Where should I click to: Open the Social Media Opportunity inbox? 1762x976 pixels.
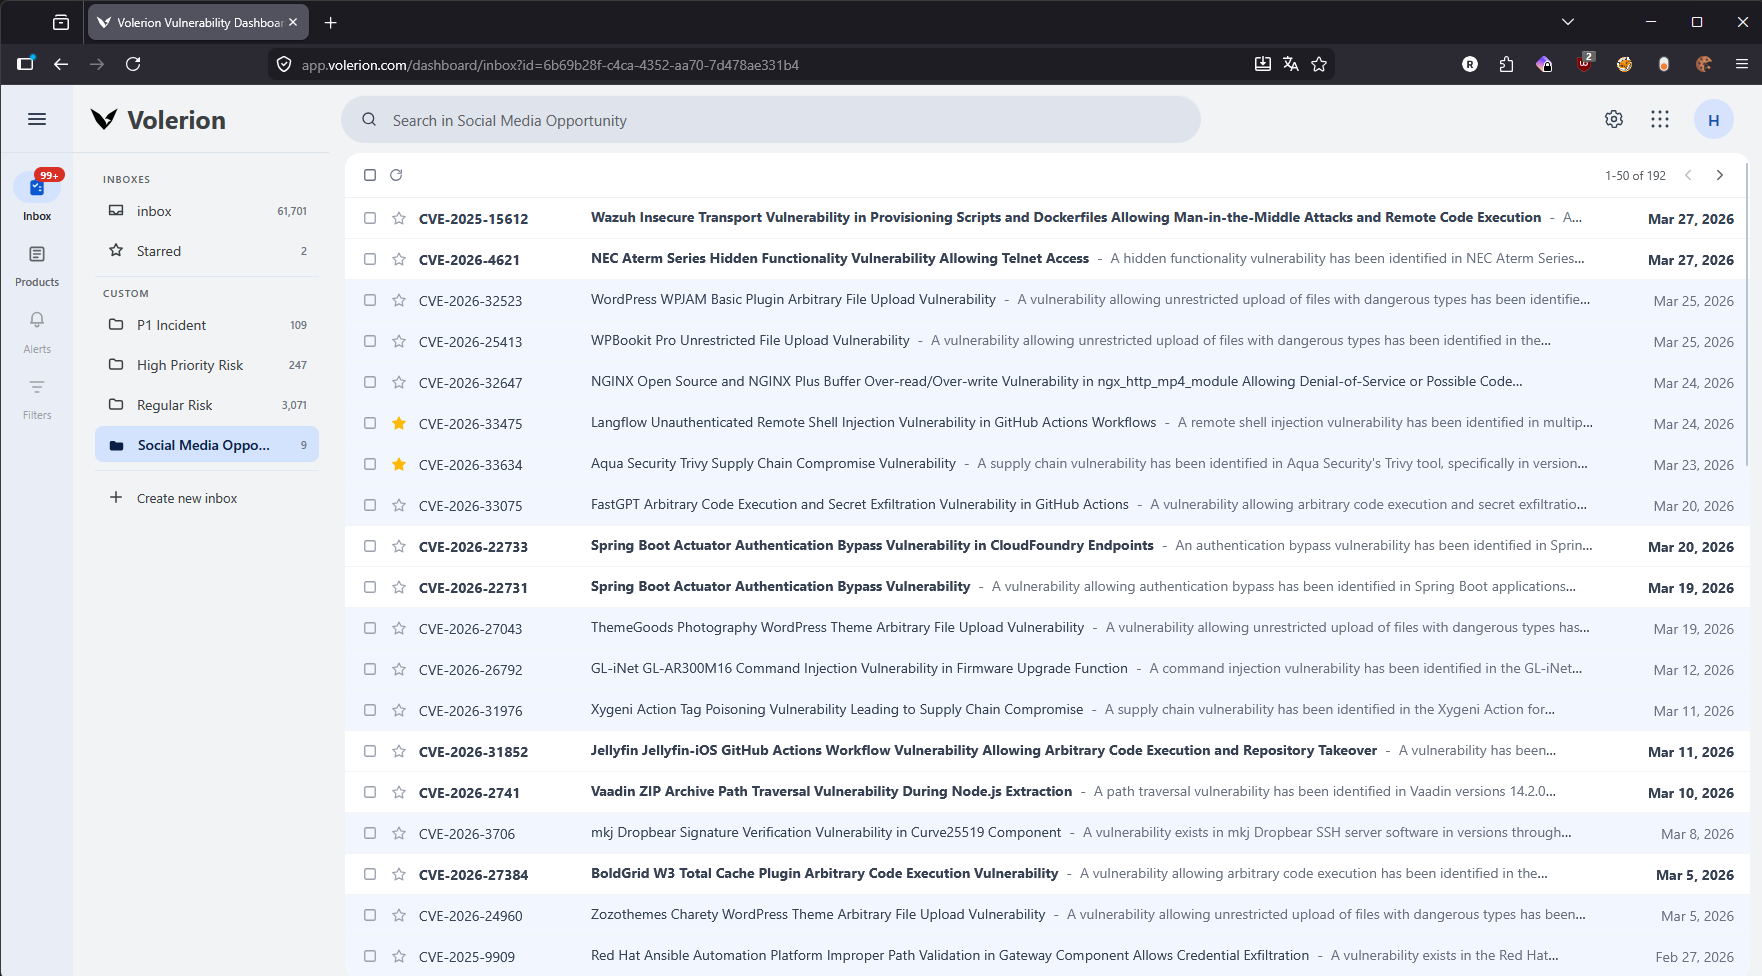203,444
